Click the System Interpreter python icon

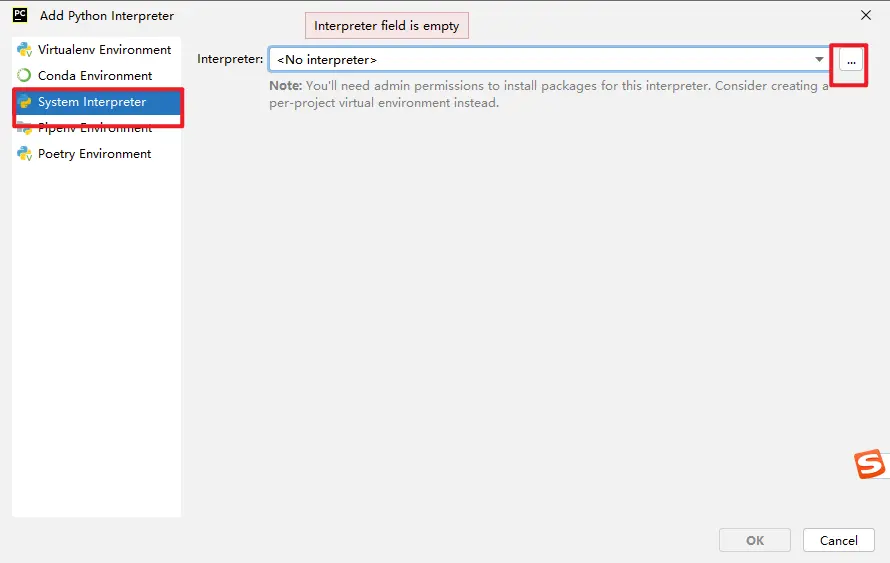click(24, 102)
